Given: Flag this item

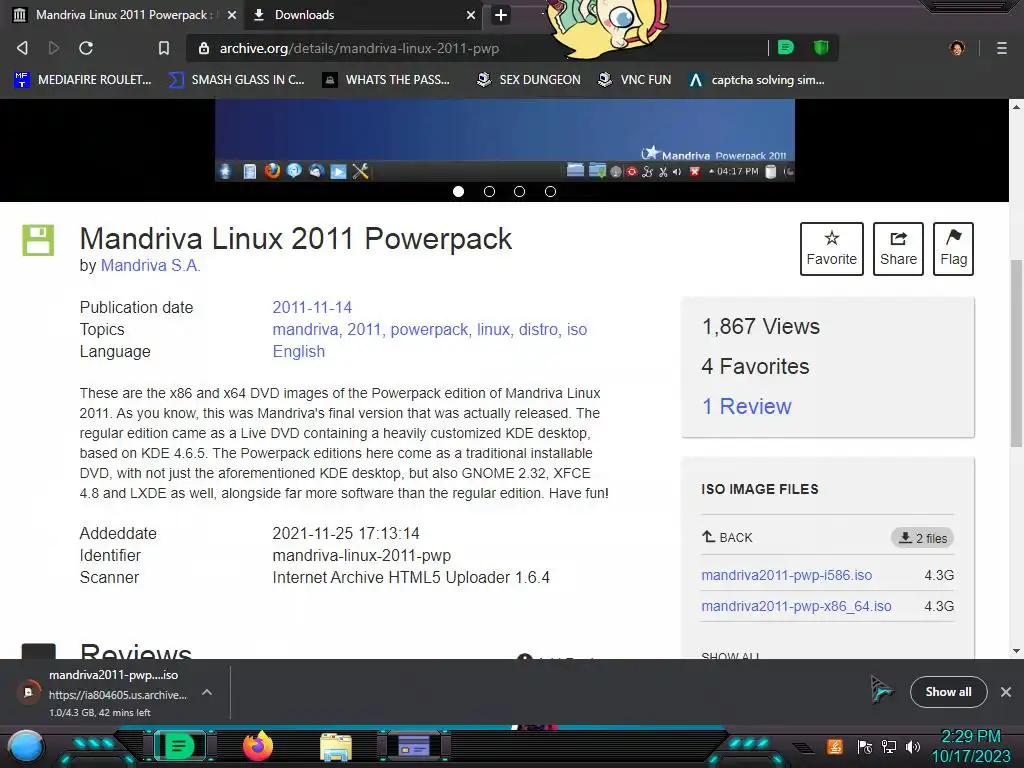Looking at the screenshot, I should pos(953,249).
